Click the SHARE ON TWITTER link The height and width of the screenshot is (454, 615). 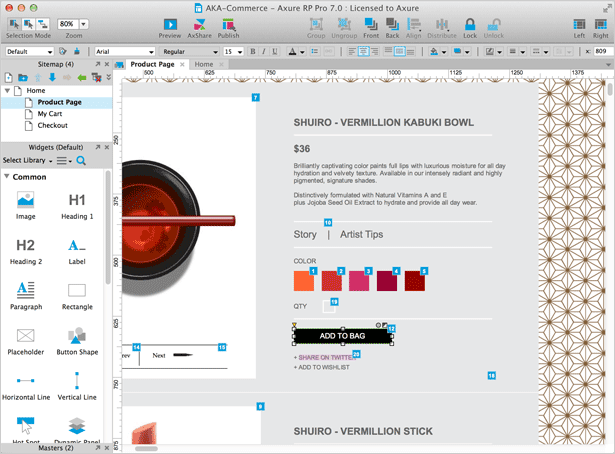(326, 358)
